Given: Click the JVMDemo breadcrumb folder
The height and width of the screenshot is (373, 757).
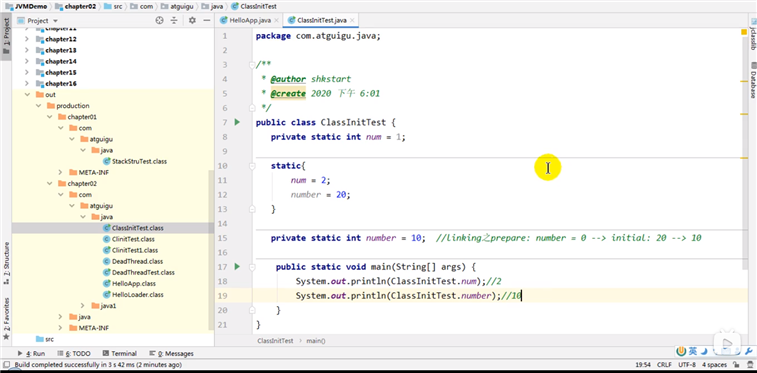Looking at the screenshot, I should click(27, 6).
